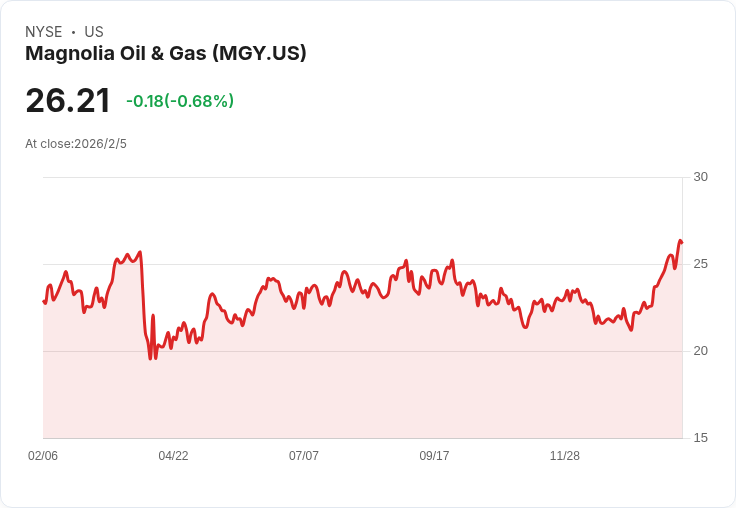
Task: Click the 20 price axis label
Action: tap(700, 351)
